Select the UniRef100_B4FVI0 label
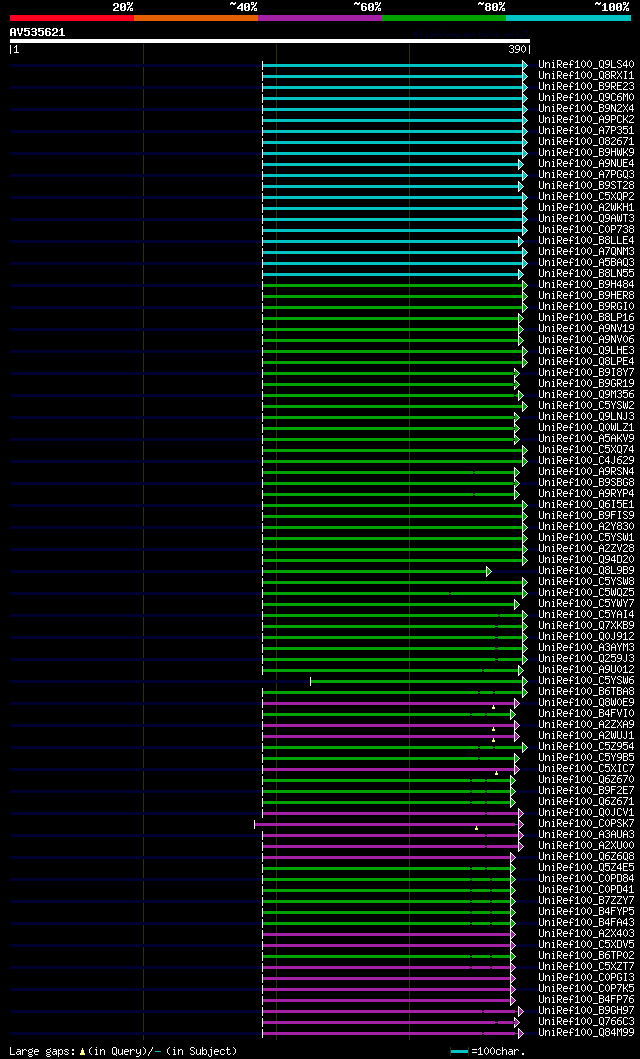The image size is (640, 1059). click(x=587, y=714)
